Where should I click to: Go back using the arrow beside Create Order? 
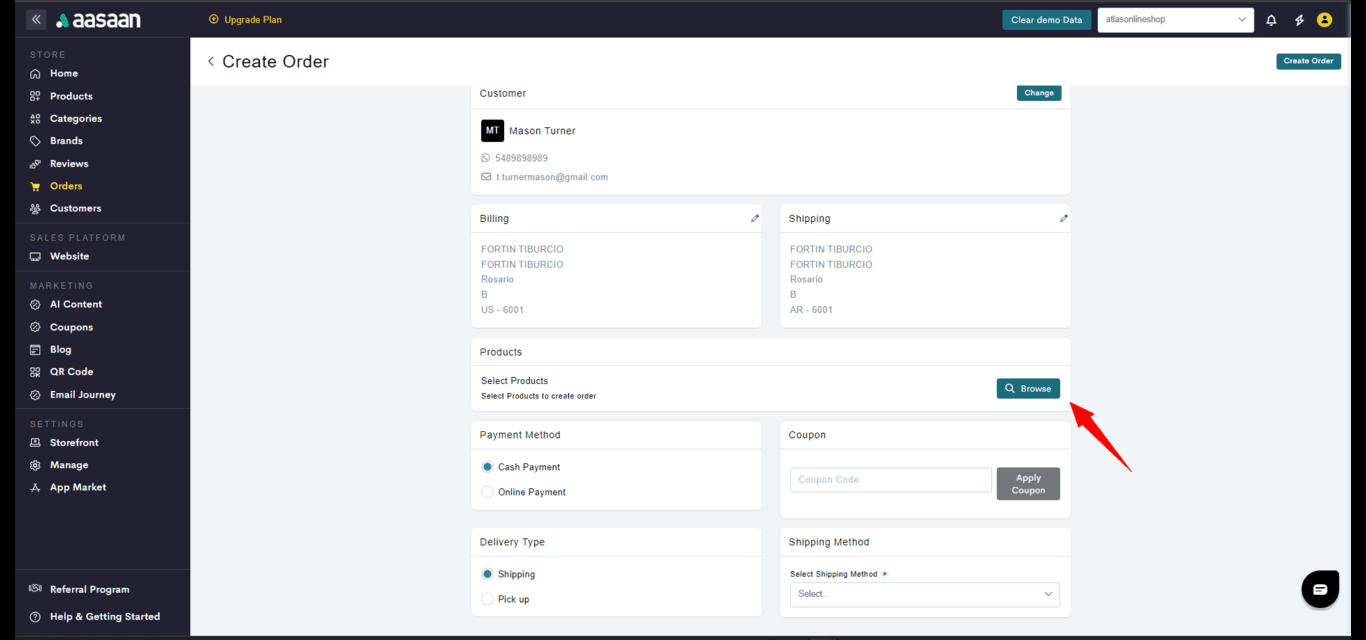coord(211,62)
